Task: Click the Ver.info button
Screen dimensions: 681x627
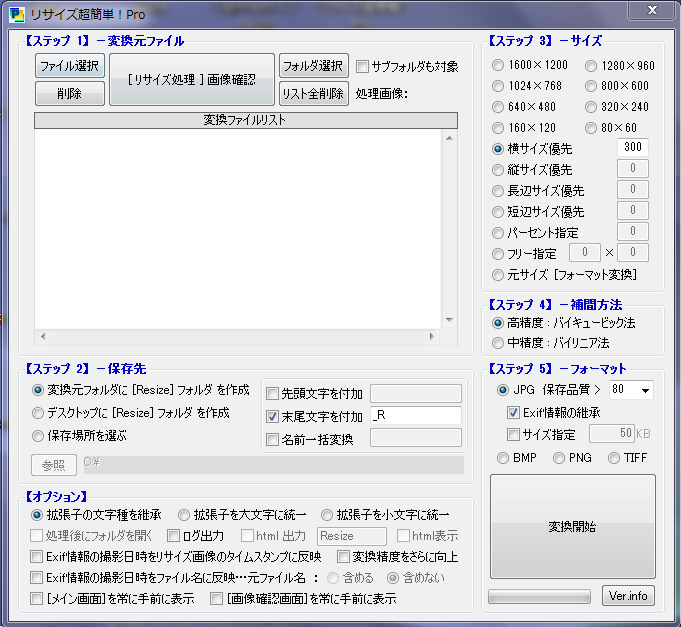Action: click(628, 596)
